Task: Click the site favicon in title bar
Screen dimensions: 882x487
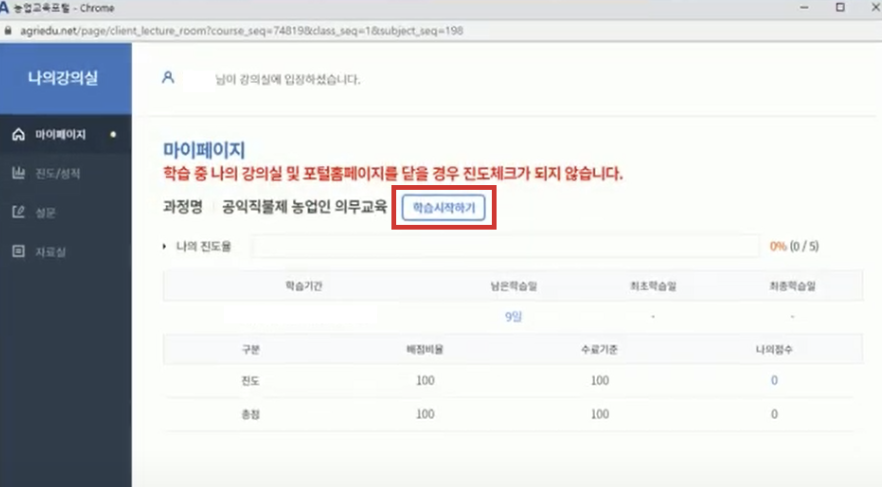Action: 4,8
